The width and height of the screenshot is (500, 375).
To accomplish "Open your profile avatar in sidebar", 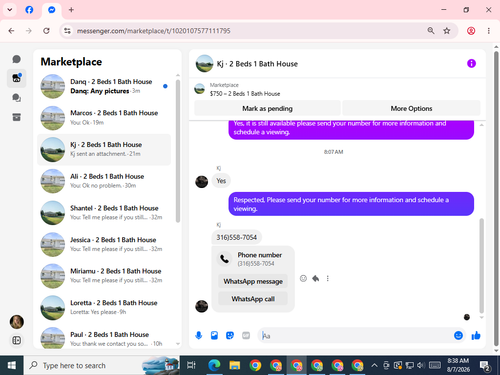I will click(x=16, y=322).
